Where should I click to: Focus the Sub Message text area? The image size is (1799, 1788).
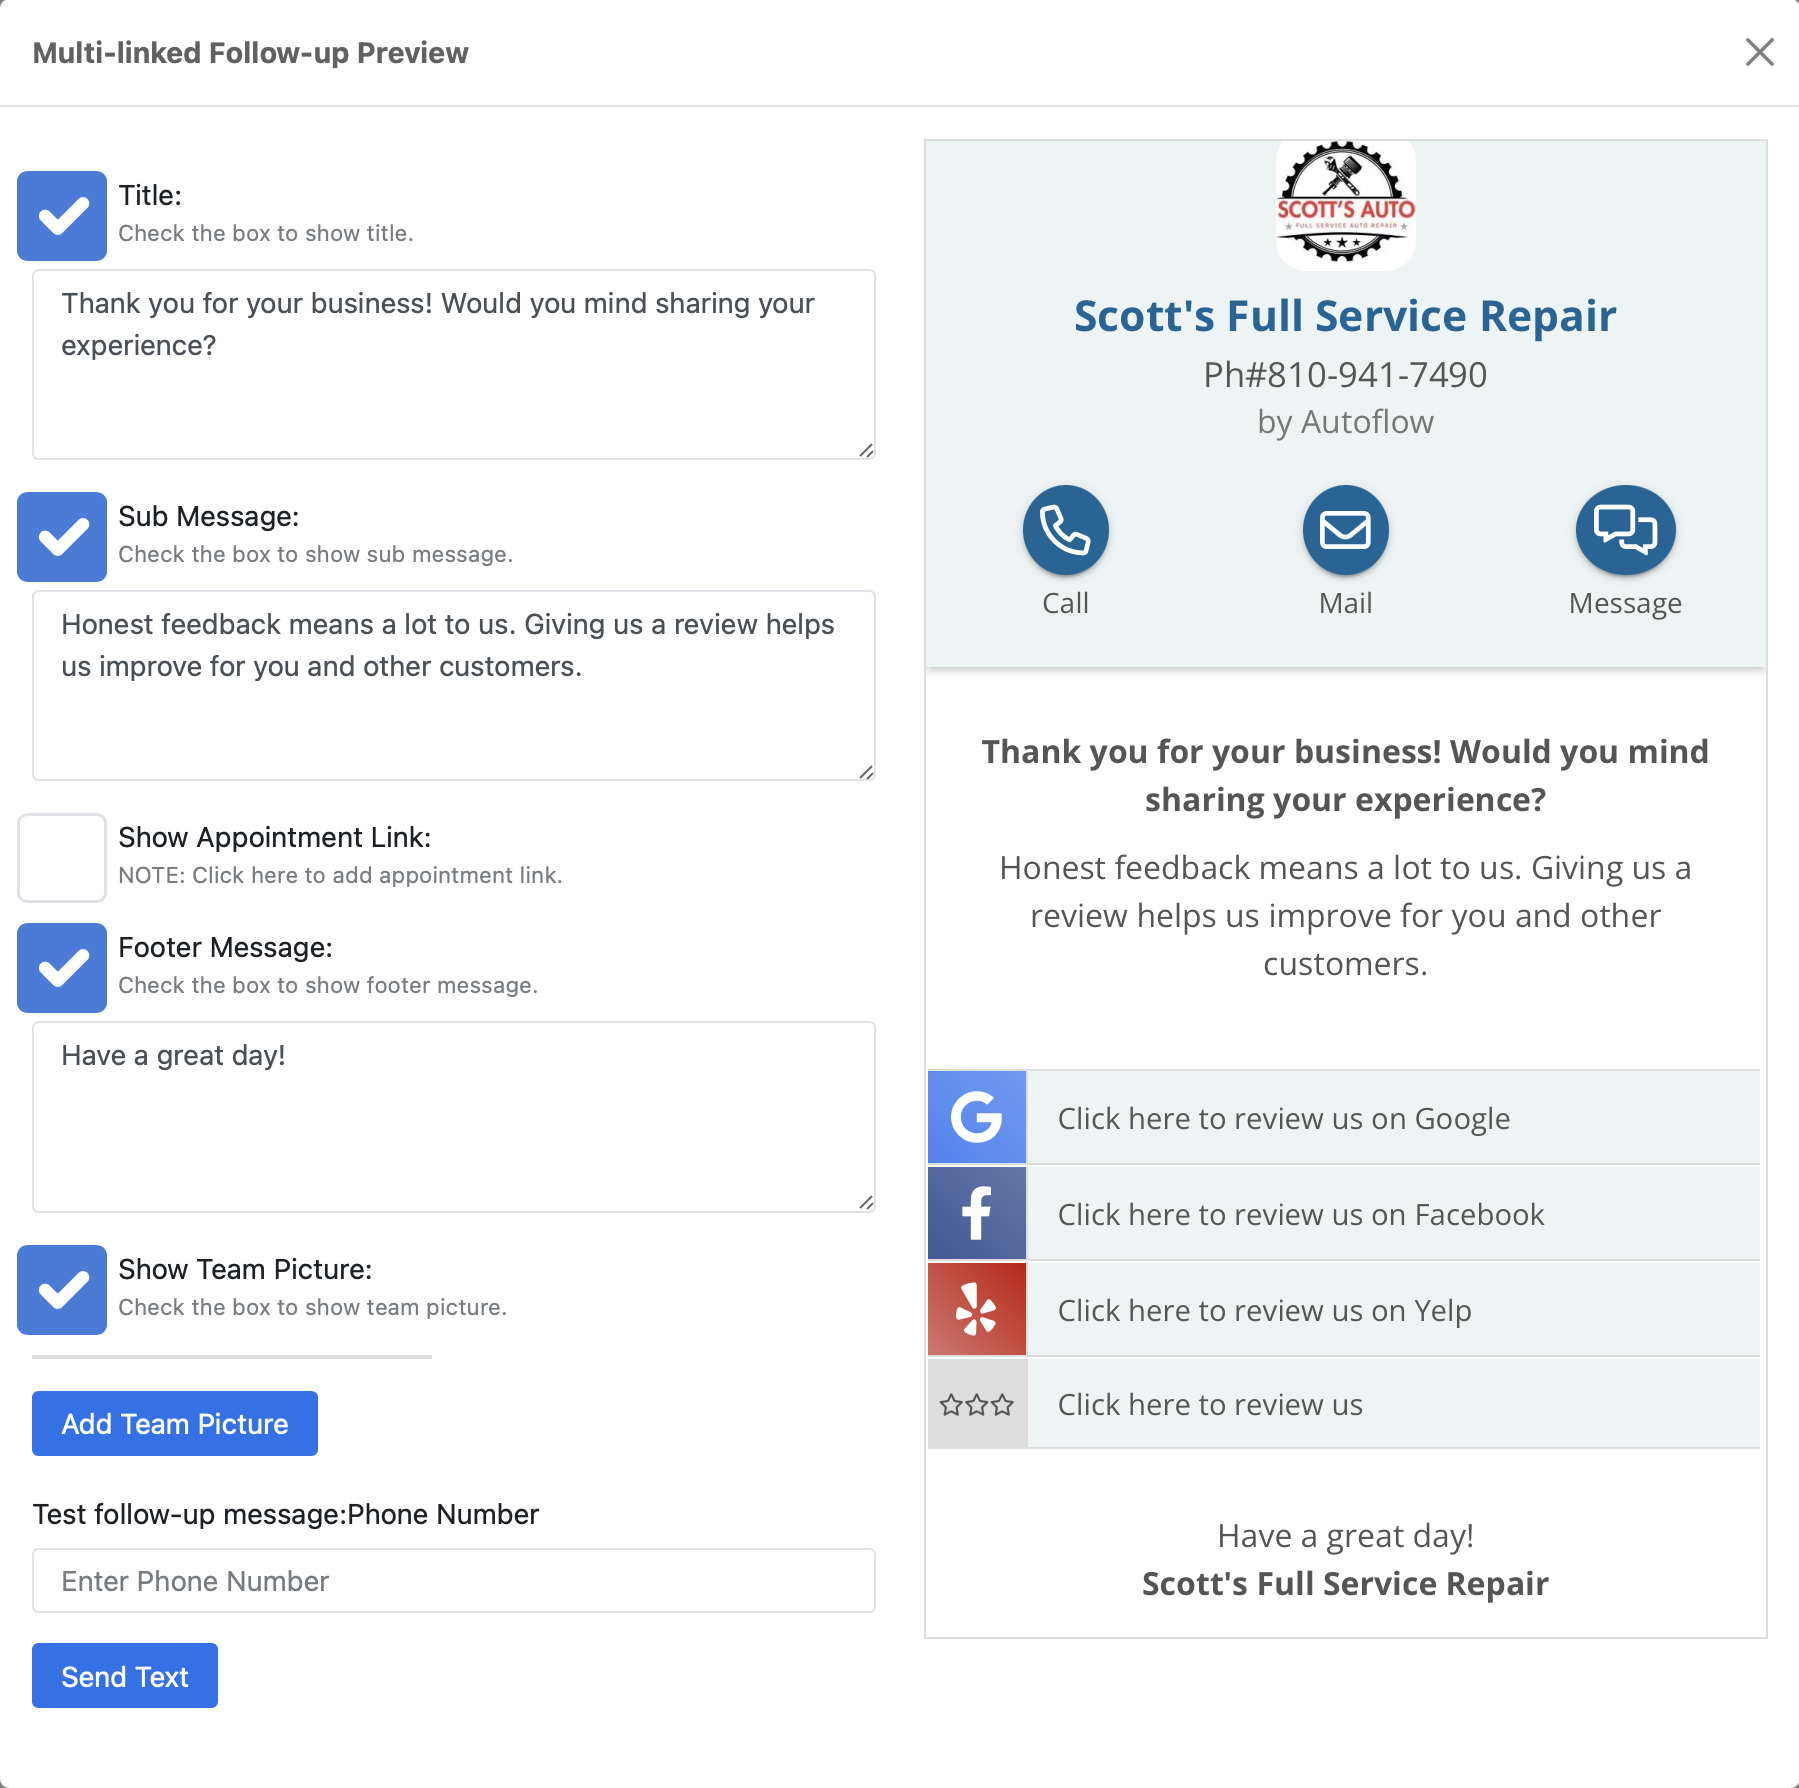[x=454, y=686]
